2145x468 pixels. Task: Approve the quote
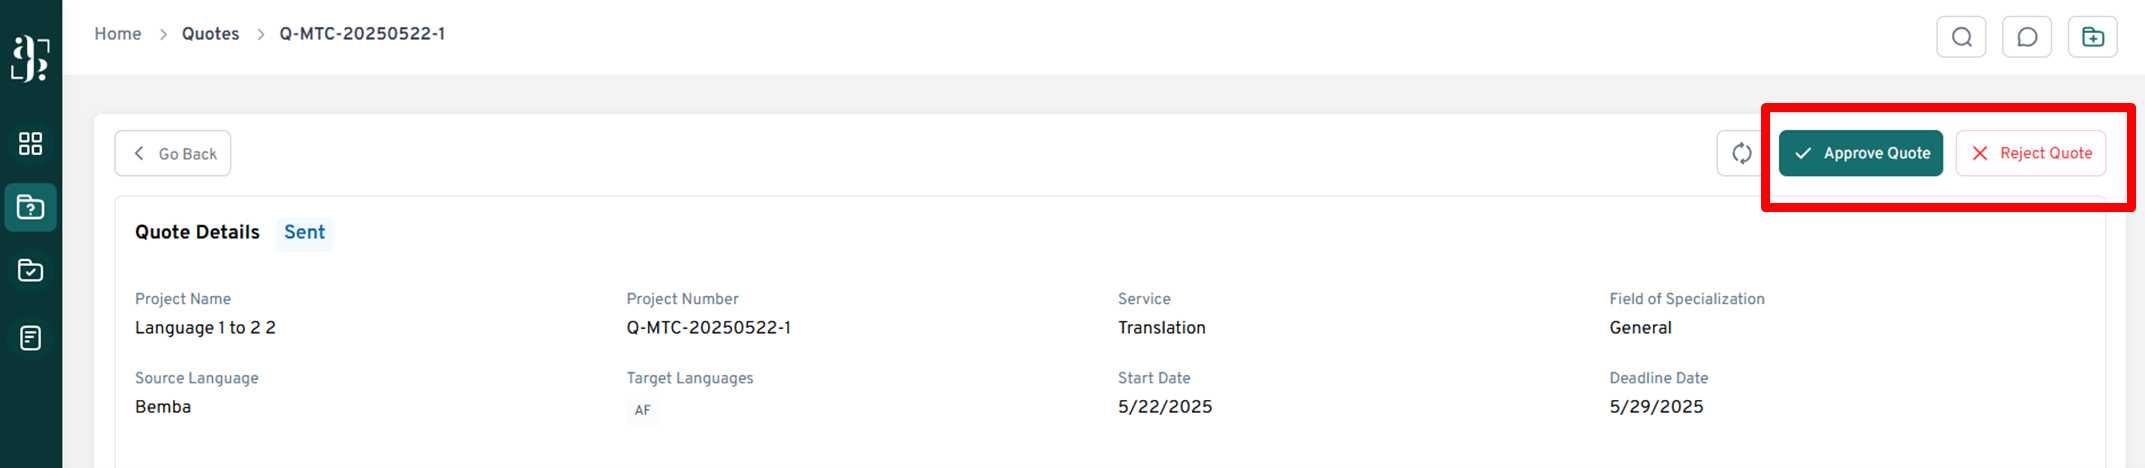click(x=1860, y=153)
